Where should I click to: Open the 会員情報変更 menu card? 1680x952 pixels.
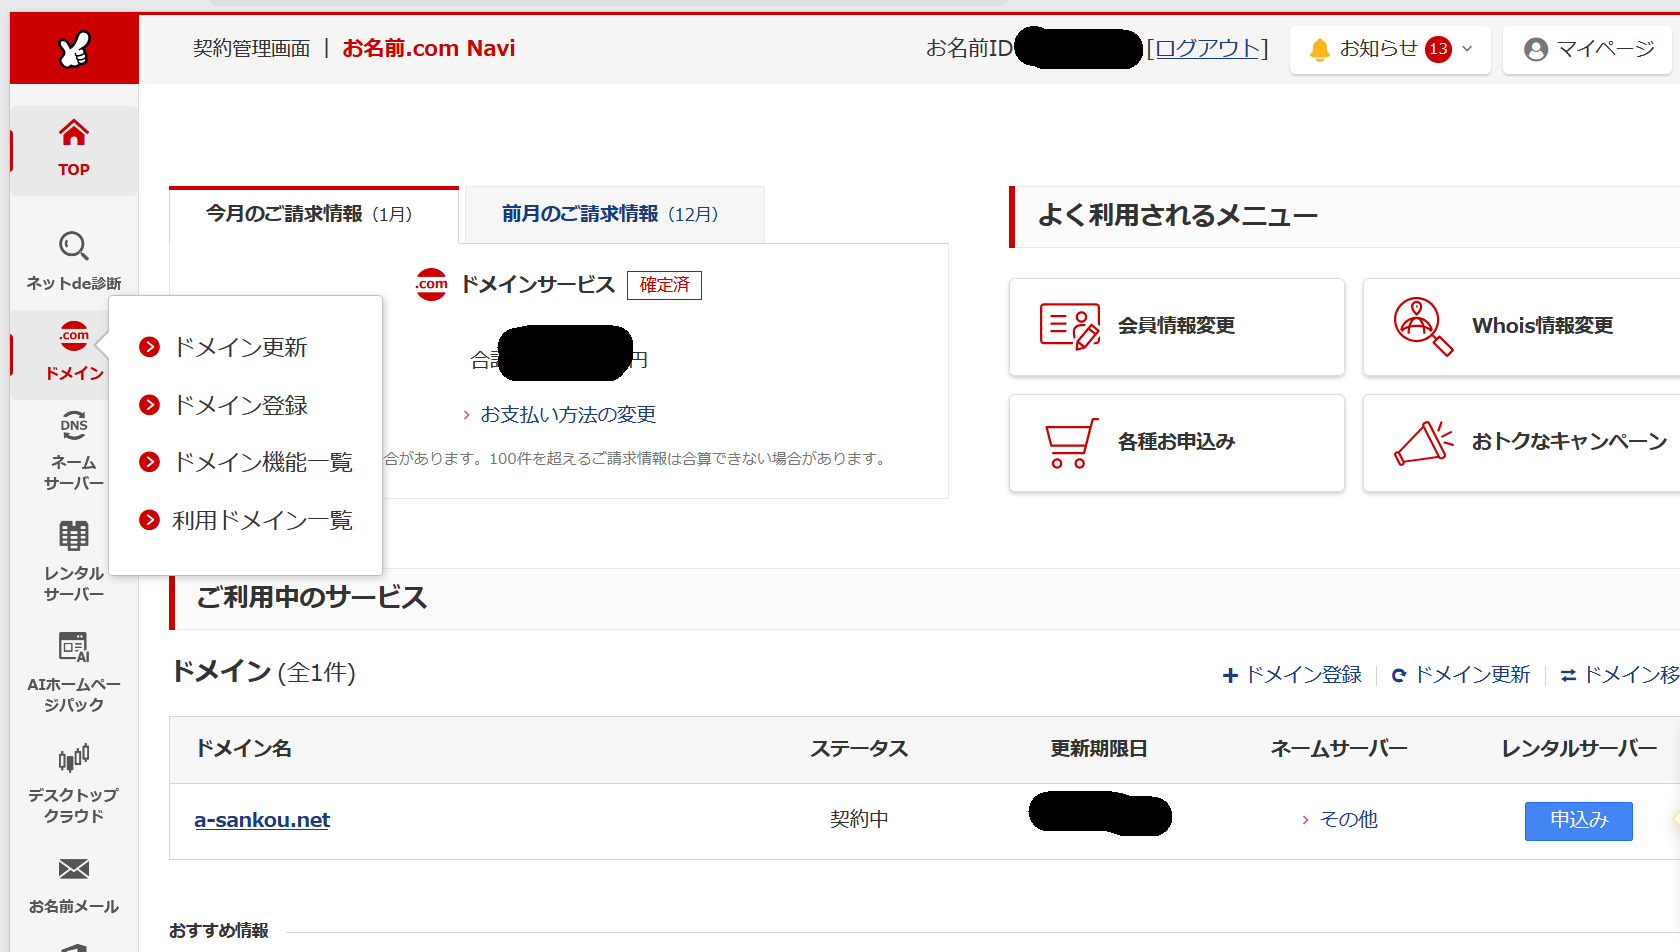(x=1176, y=327)
